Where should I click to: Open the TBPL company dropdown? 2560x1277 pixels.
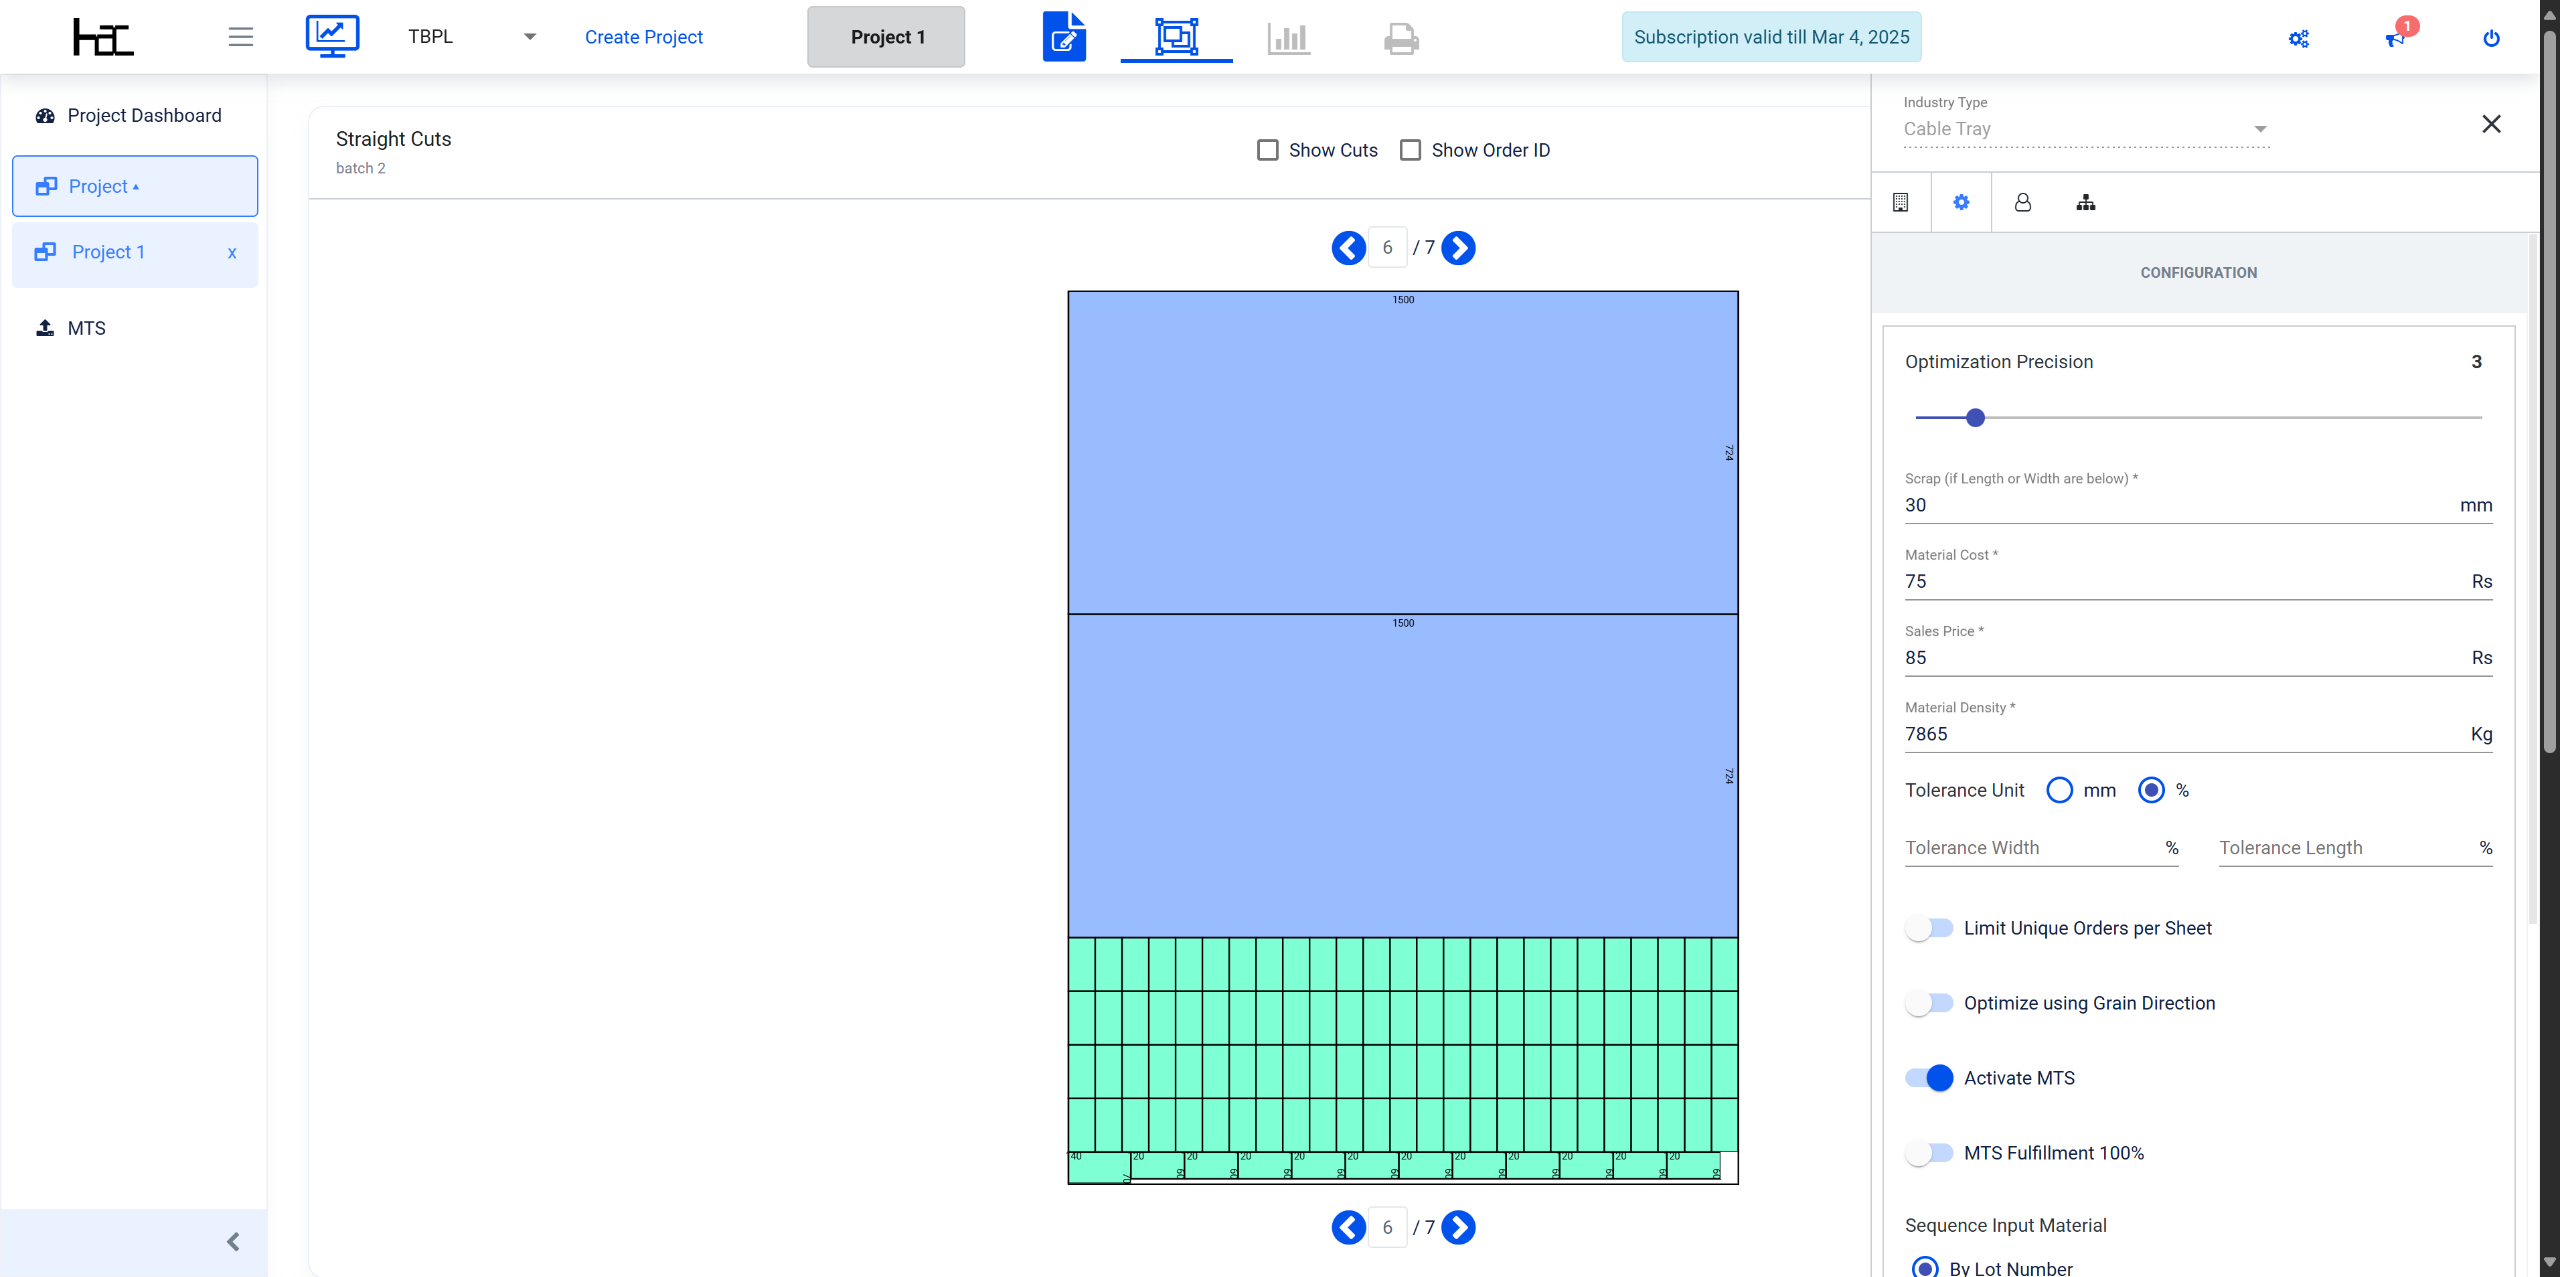click(471, 37)
